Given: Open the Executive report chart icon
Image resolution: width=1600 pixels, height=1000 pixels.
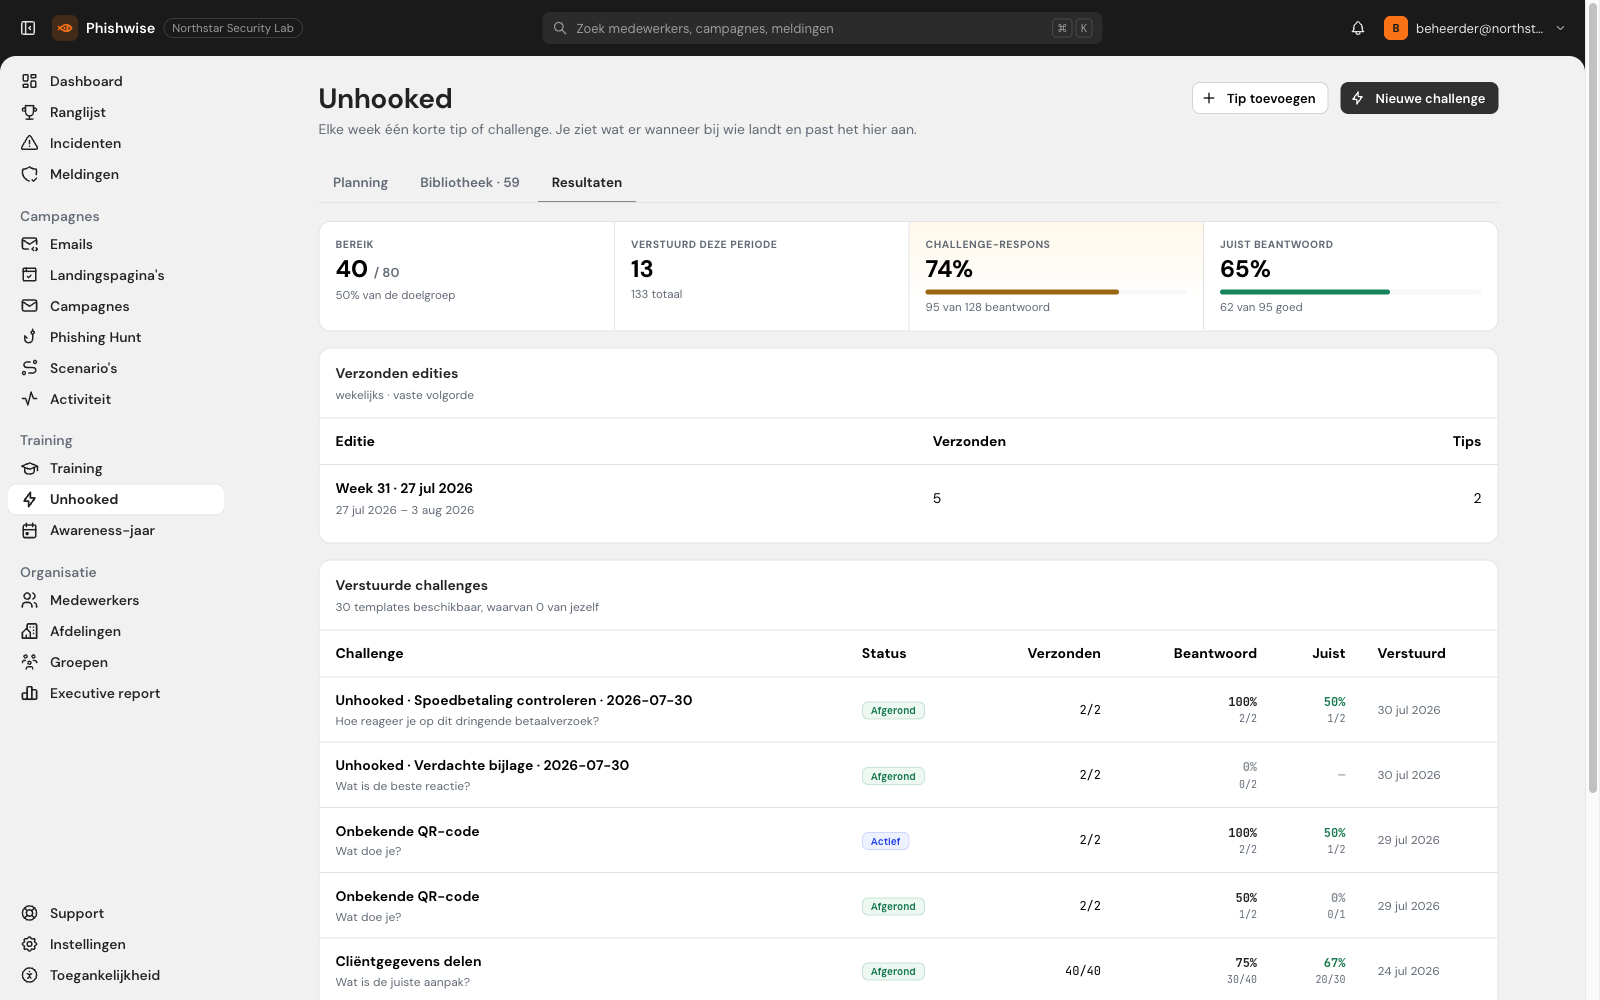Looking at the screenshot, I should 30,693.
